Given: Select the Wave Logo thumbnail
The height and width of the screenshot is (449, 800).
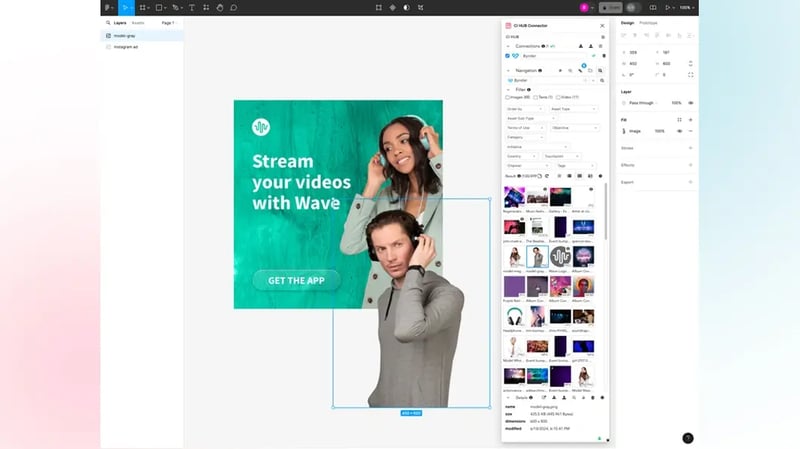Looking at the screenshot, I should pyautogui.click(x=560, y=256).
